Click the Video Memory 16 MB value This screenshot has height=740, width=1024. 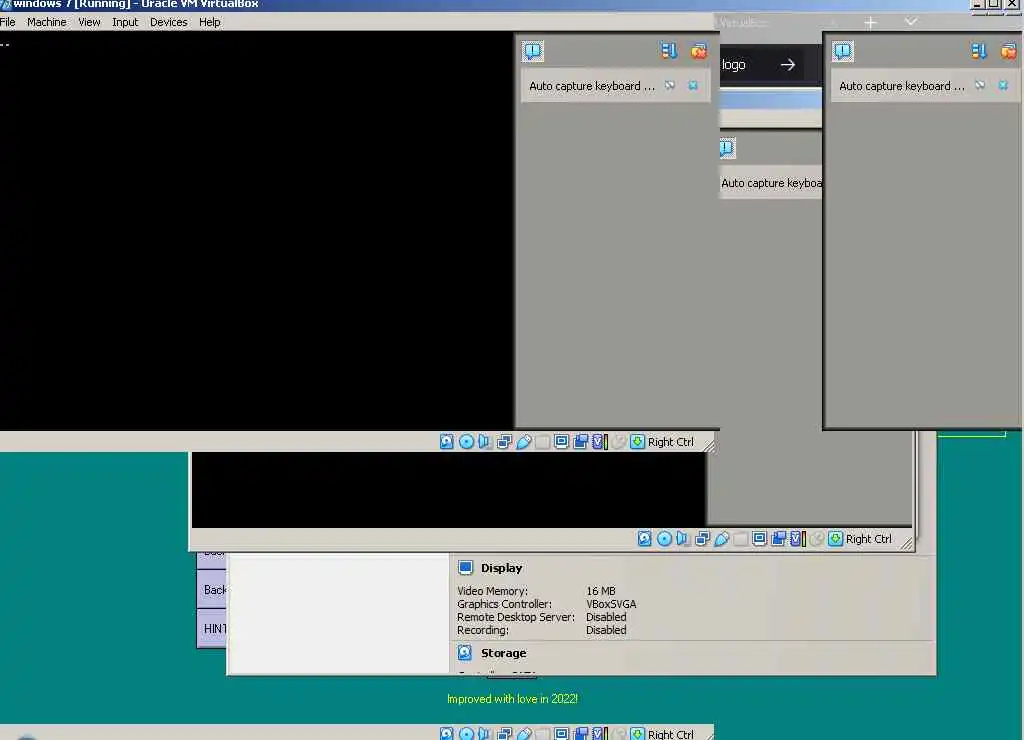coord(601,591)
